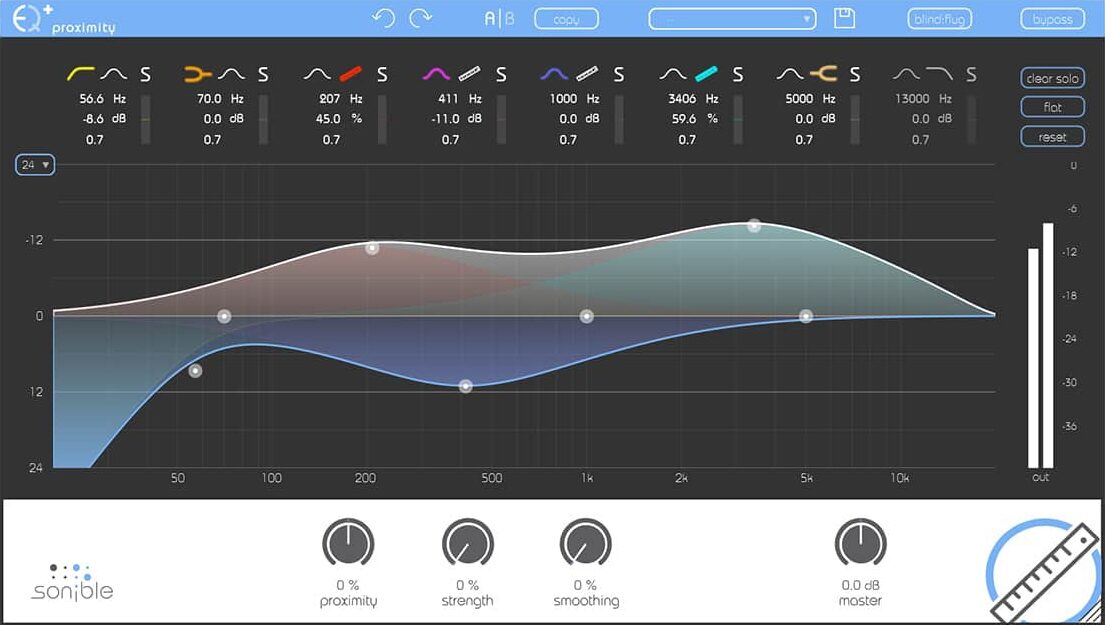The width and height of the screenshot is (1105, 625).
Task: Solo the 5000 Hz band
Action: (x=855, y=74)
